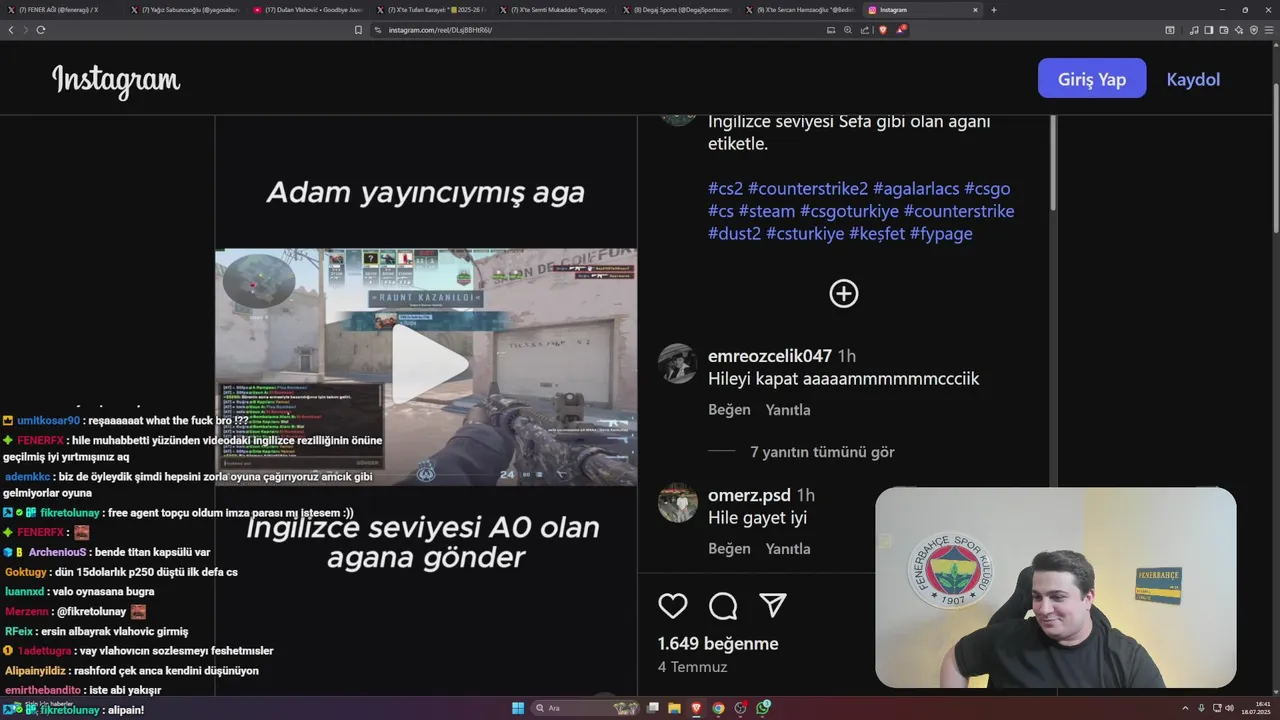Open comments with the speech bubble icon

click(x=723, y=605)
